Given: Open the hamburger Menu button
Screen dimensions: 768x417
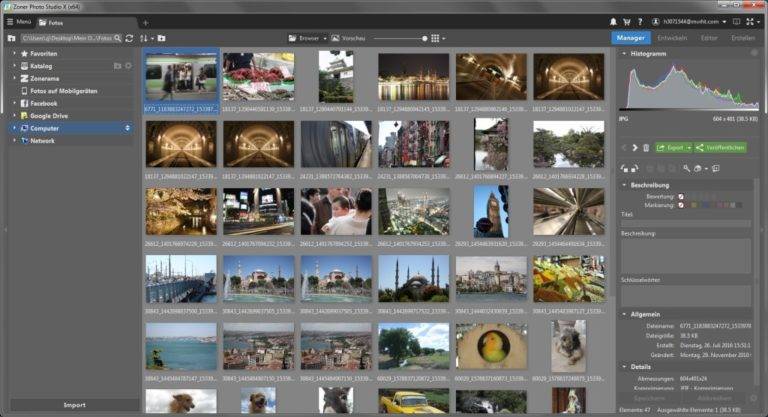Looking at the screenshot, I should (x=19, y=22).
